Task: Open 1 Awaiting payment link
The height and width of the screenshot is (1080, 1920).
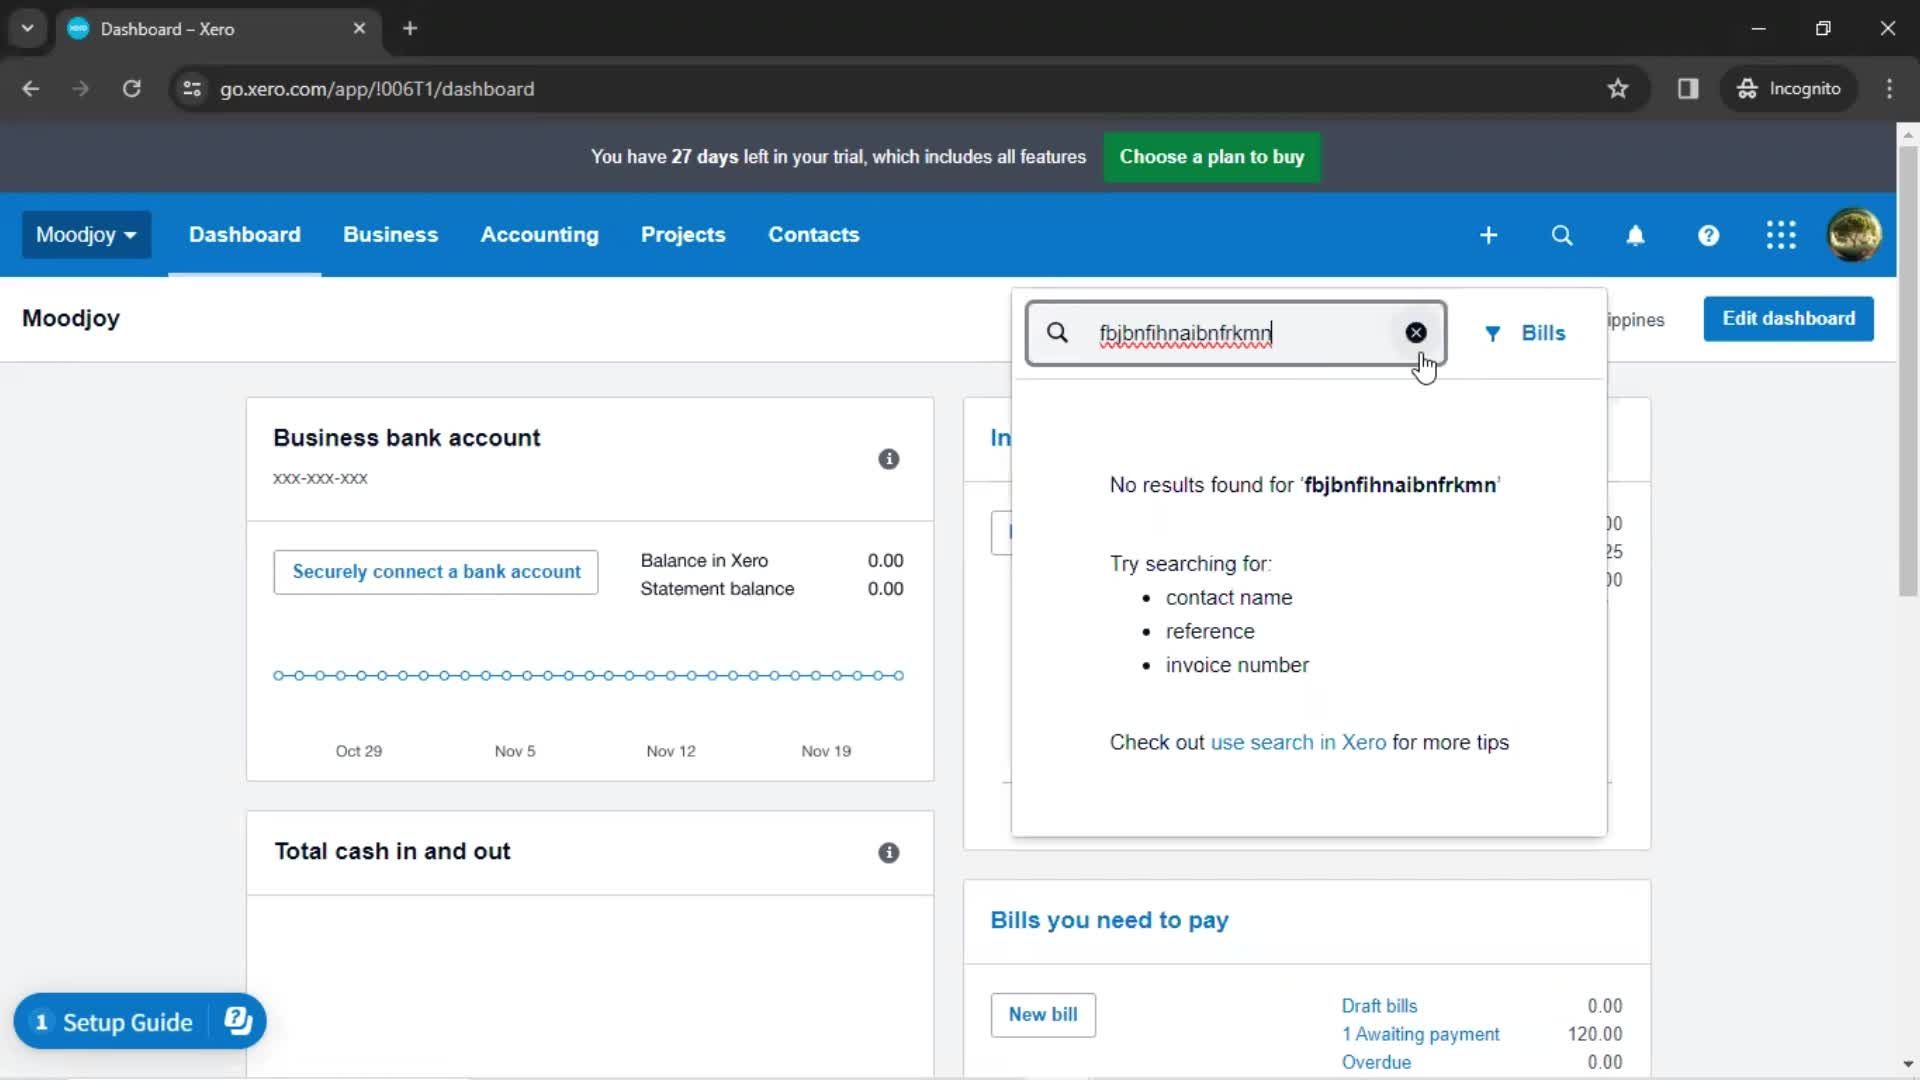Action: click(1420, 1034)
